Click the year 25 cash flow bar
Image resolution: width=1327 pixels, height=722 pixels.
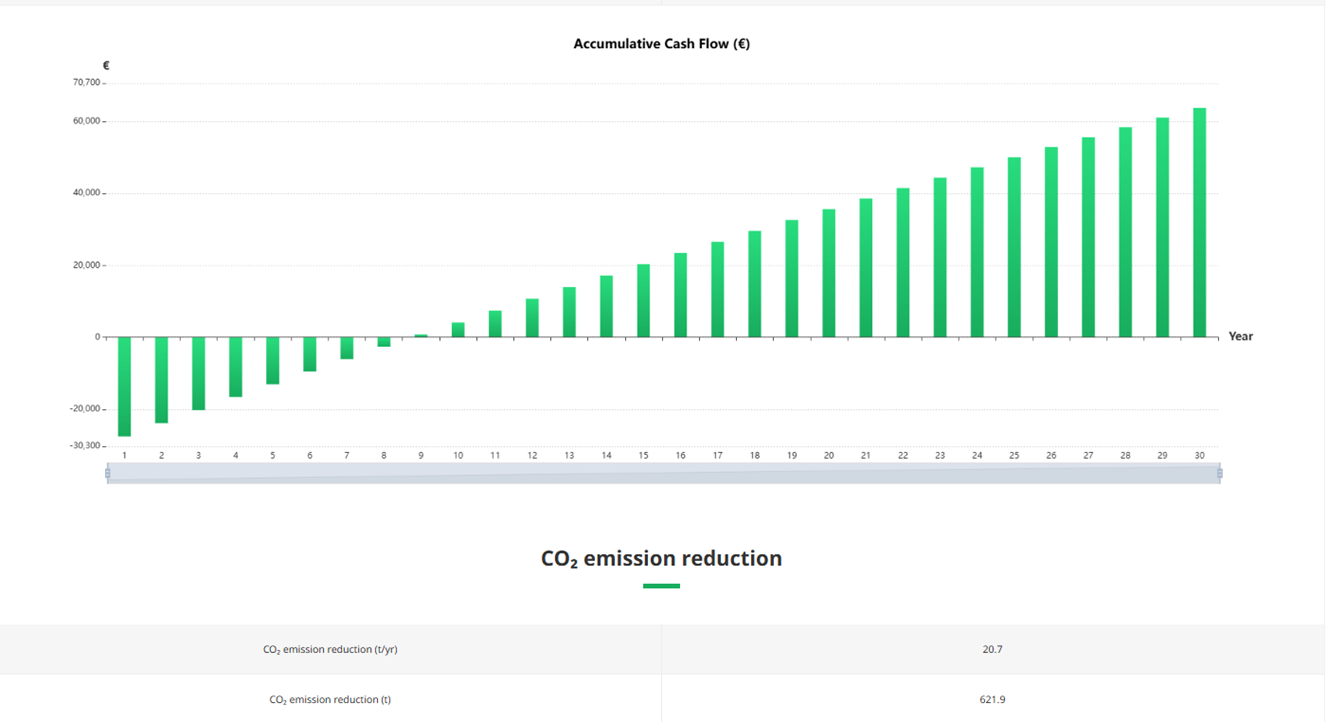coord(1014,247)
